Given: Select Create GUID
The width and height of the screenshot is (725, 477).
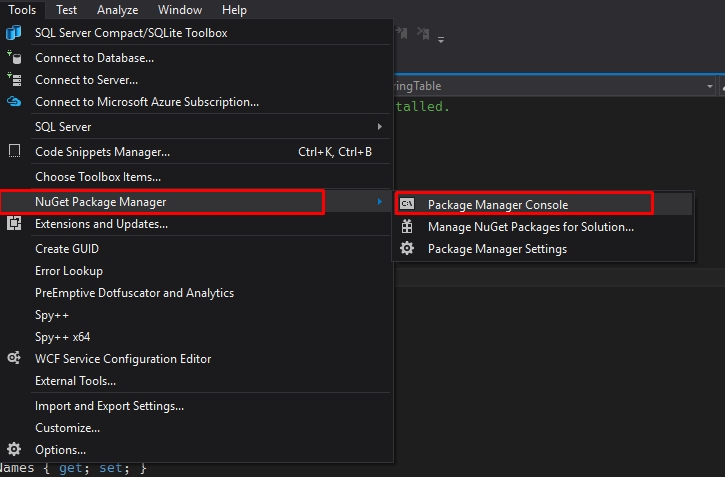Looking at the screenshot, I should coord(197,249).
